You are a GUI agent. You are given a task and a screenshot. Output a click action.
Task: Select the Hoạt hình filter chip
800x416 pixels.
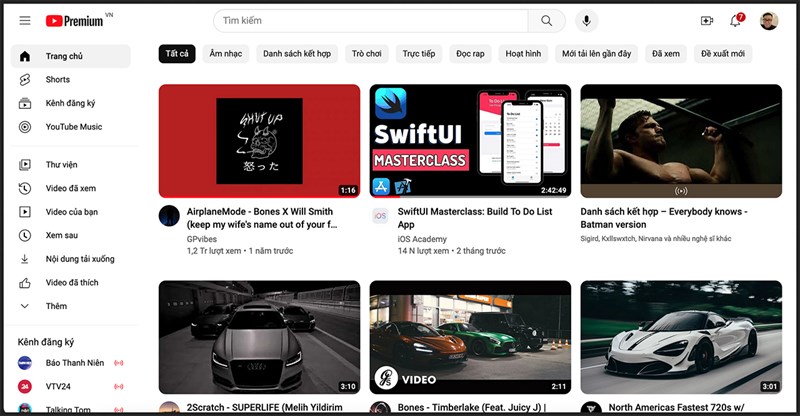pos(523,54)
